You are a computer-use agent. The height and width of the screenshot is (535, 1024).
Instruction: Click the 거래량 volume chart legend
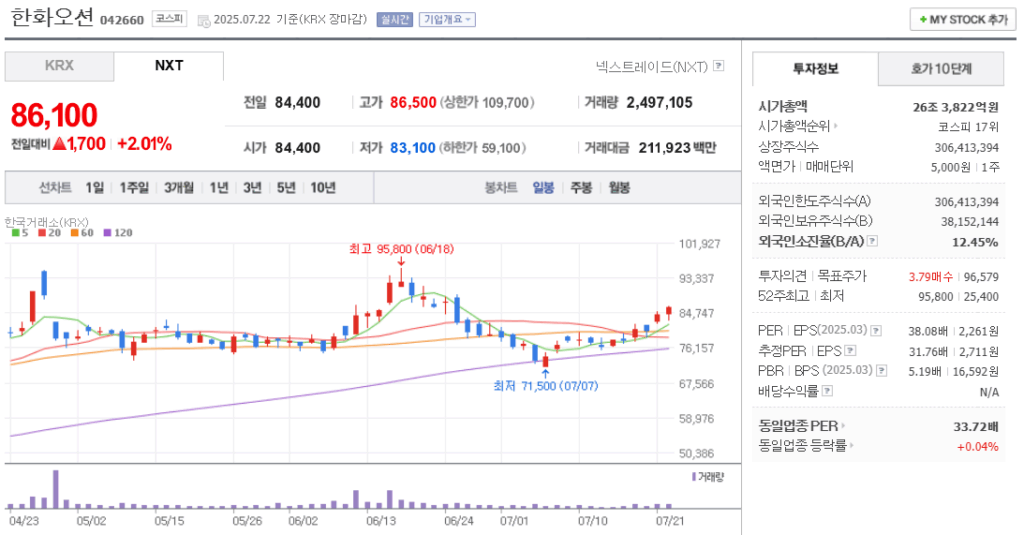click(x=708, y=477)
